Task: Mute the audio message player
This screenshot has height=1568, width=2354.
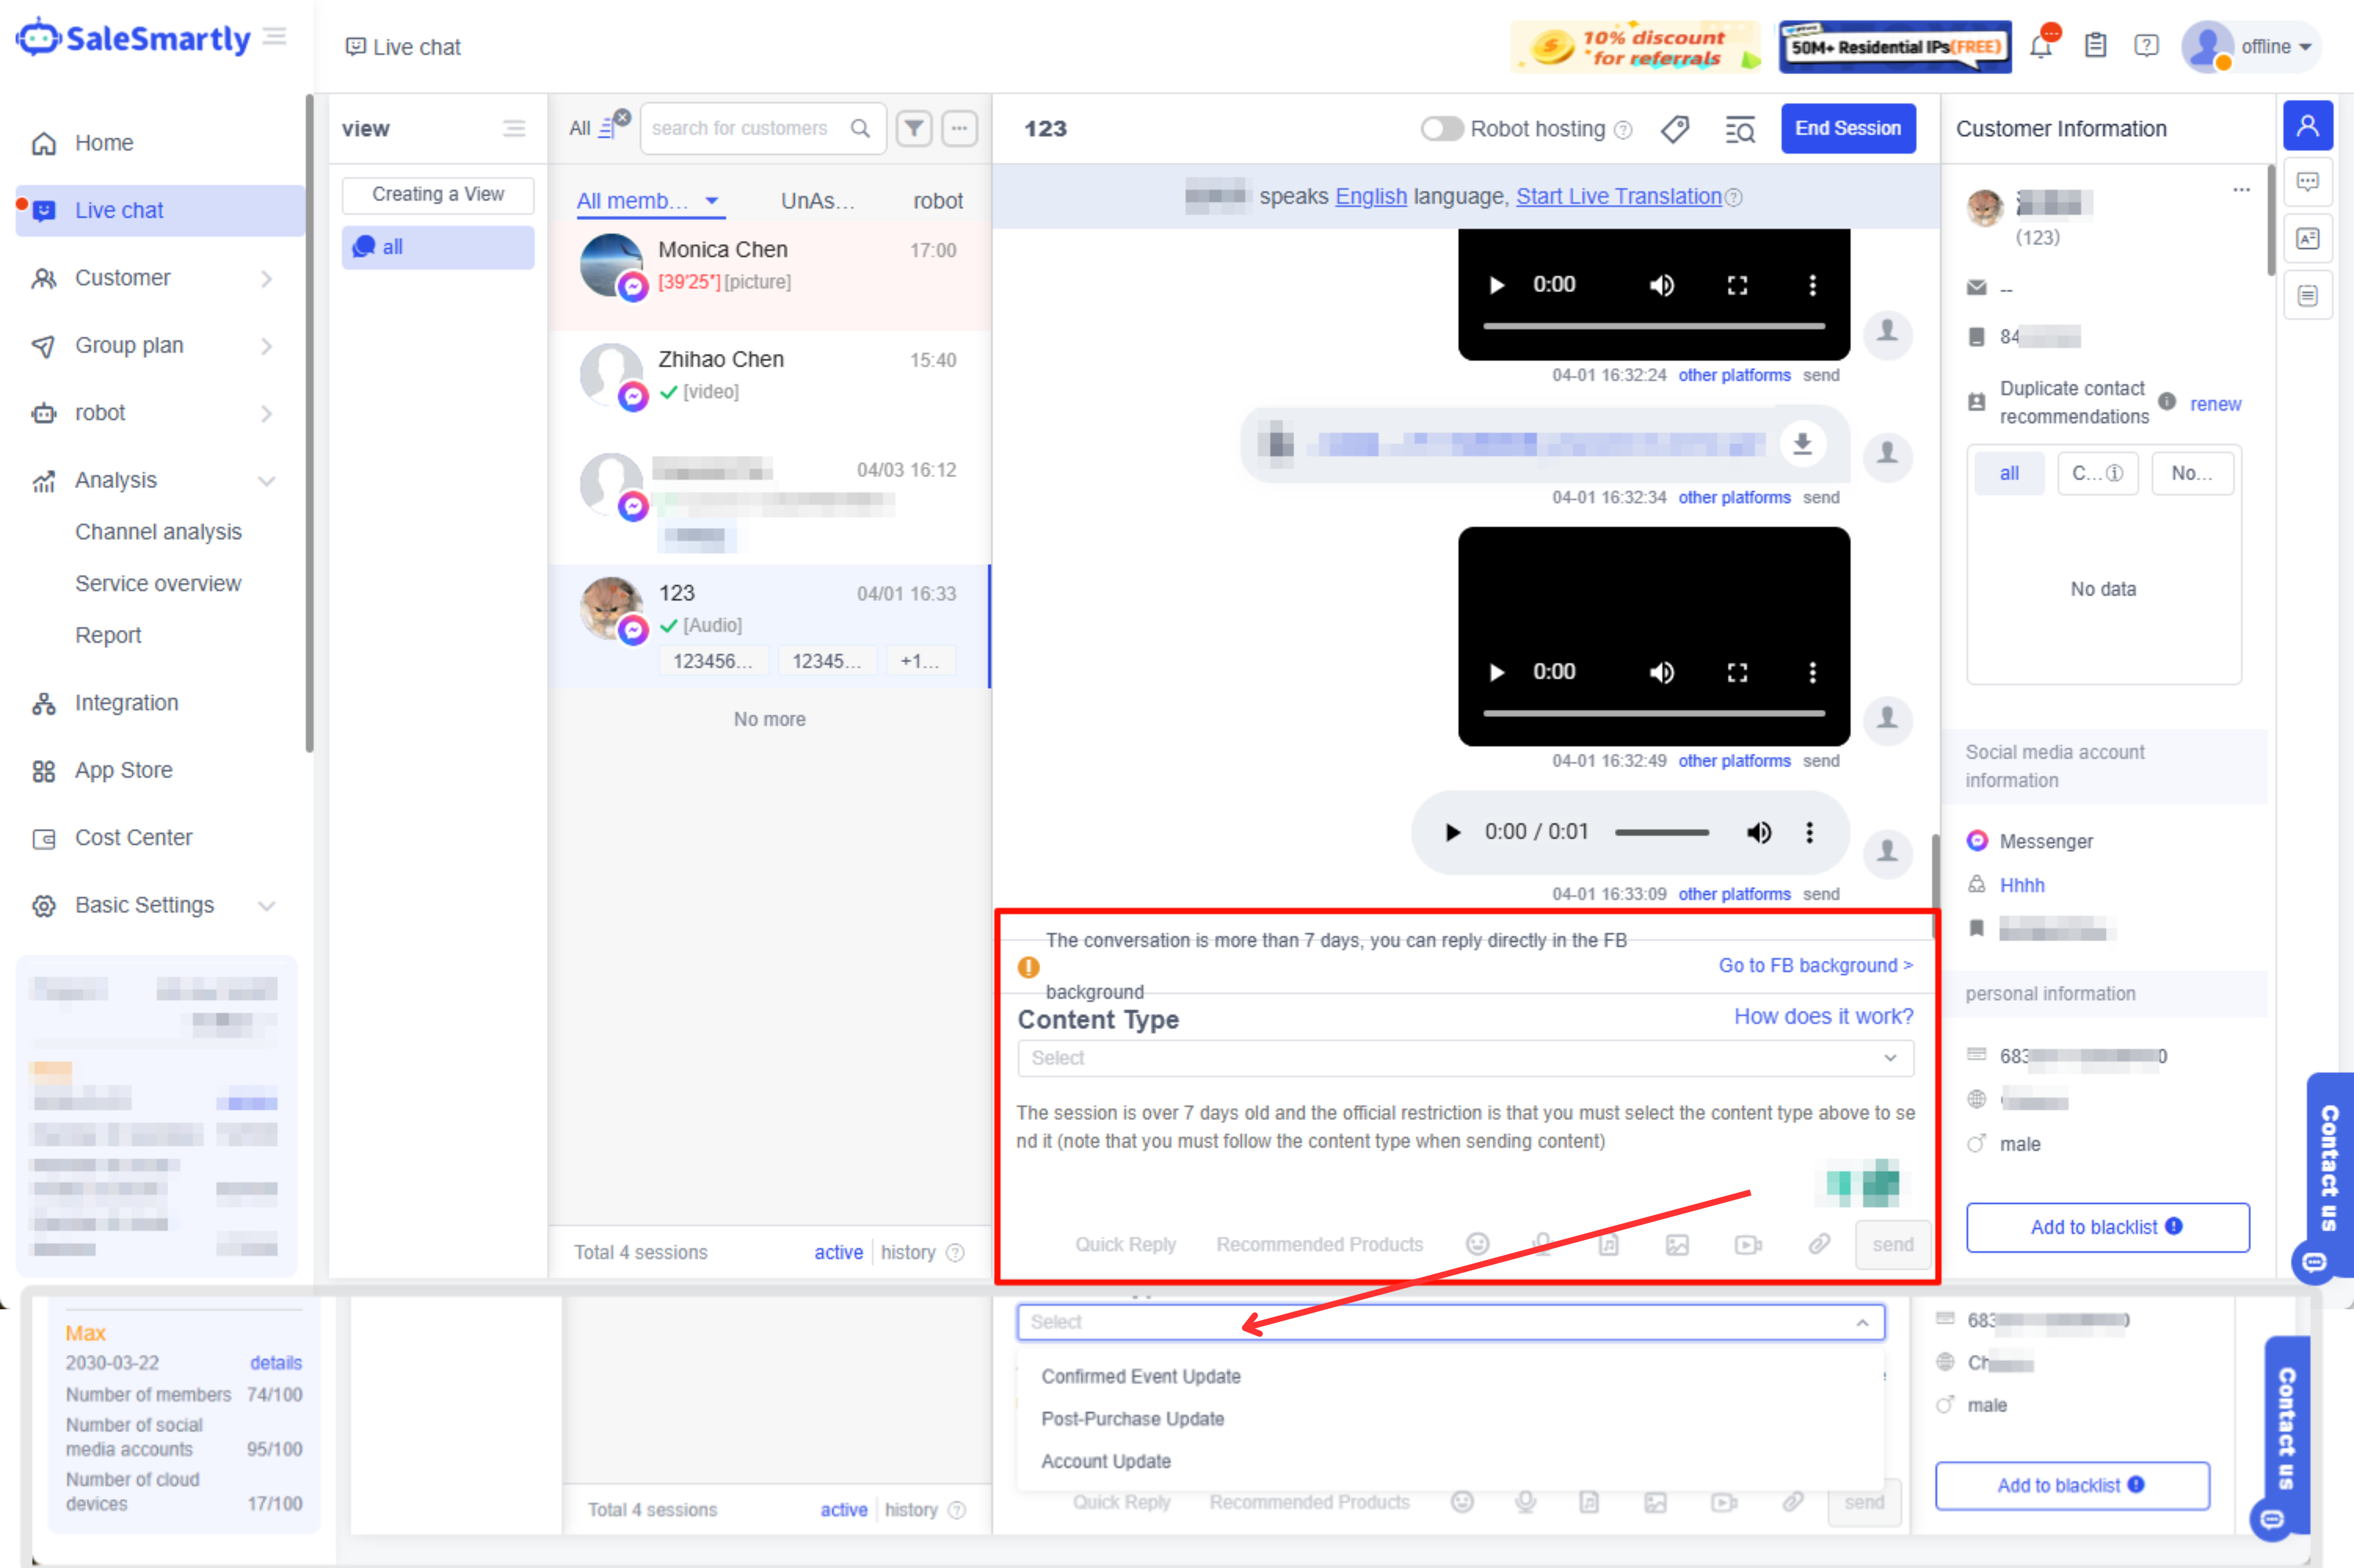Action: tap(1758, 832)
